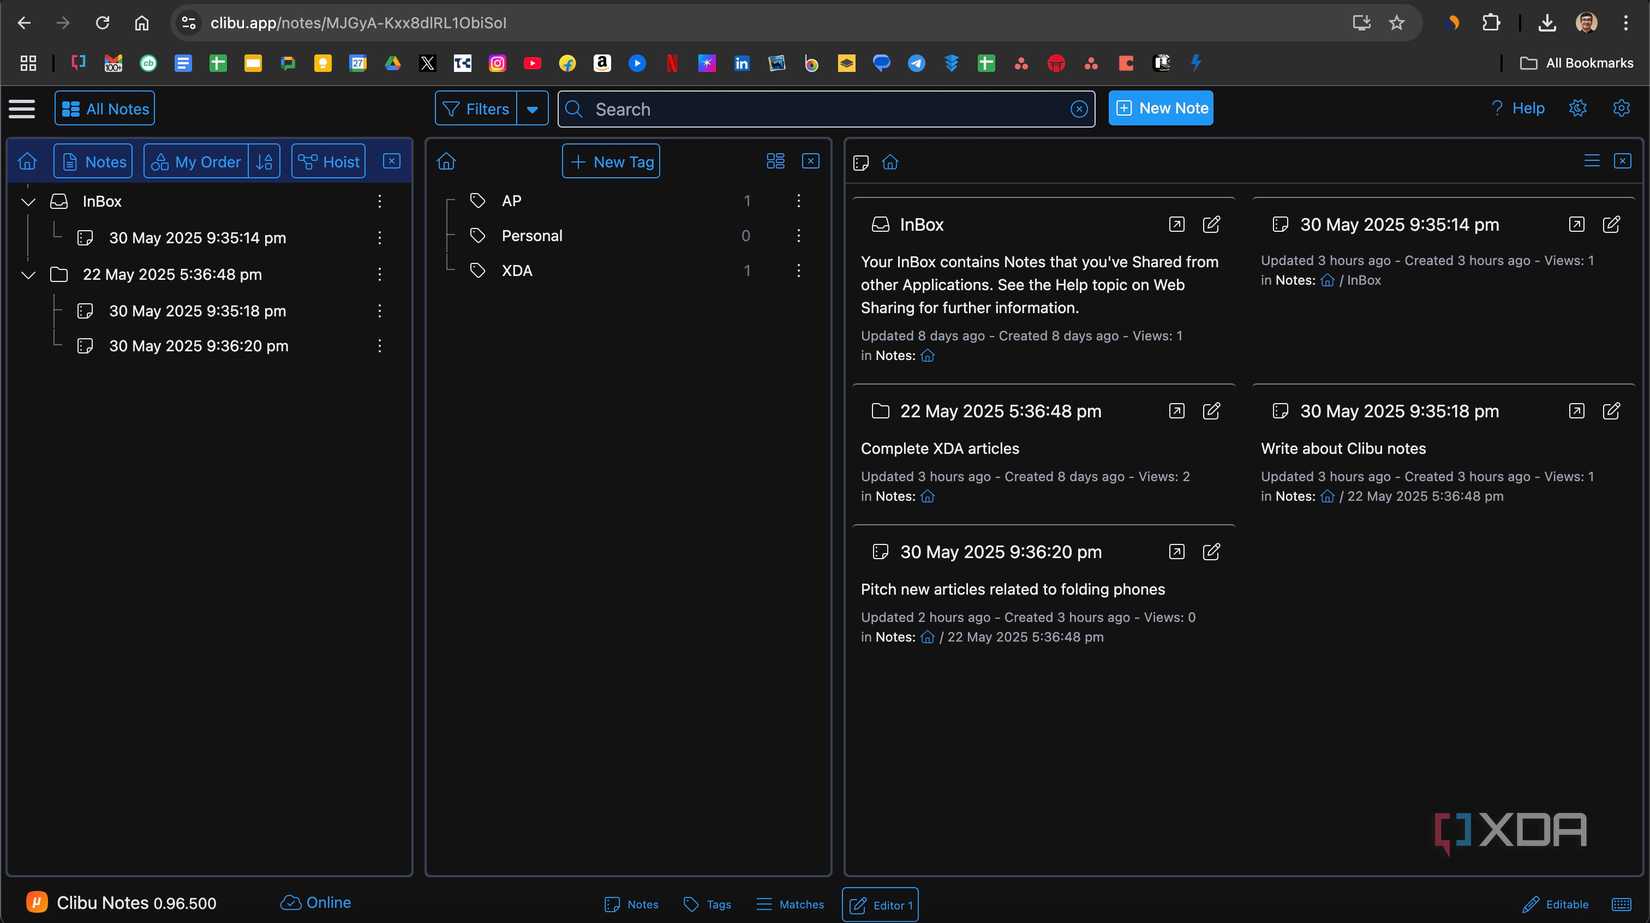Open All Bookmarks folder in browser
Viewport: 1650px width, 923px height.
(1577, 63)
